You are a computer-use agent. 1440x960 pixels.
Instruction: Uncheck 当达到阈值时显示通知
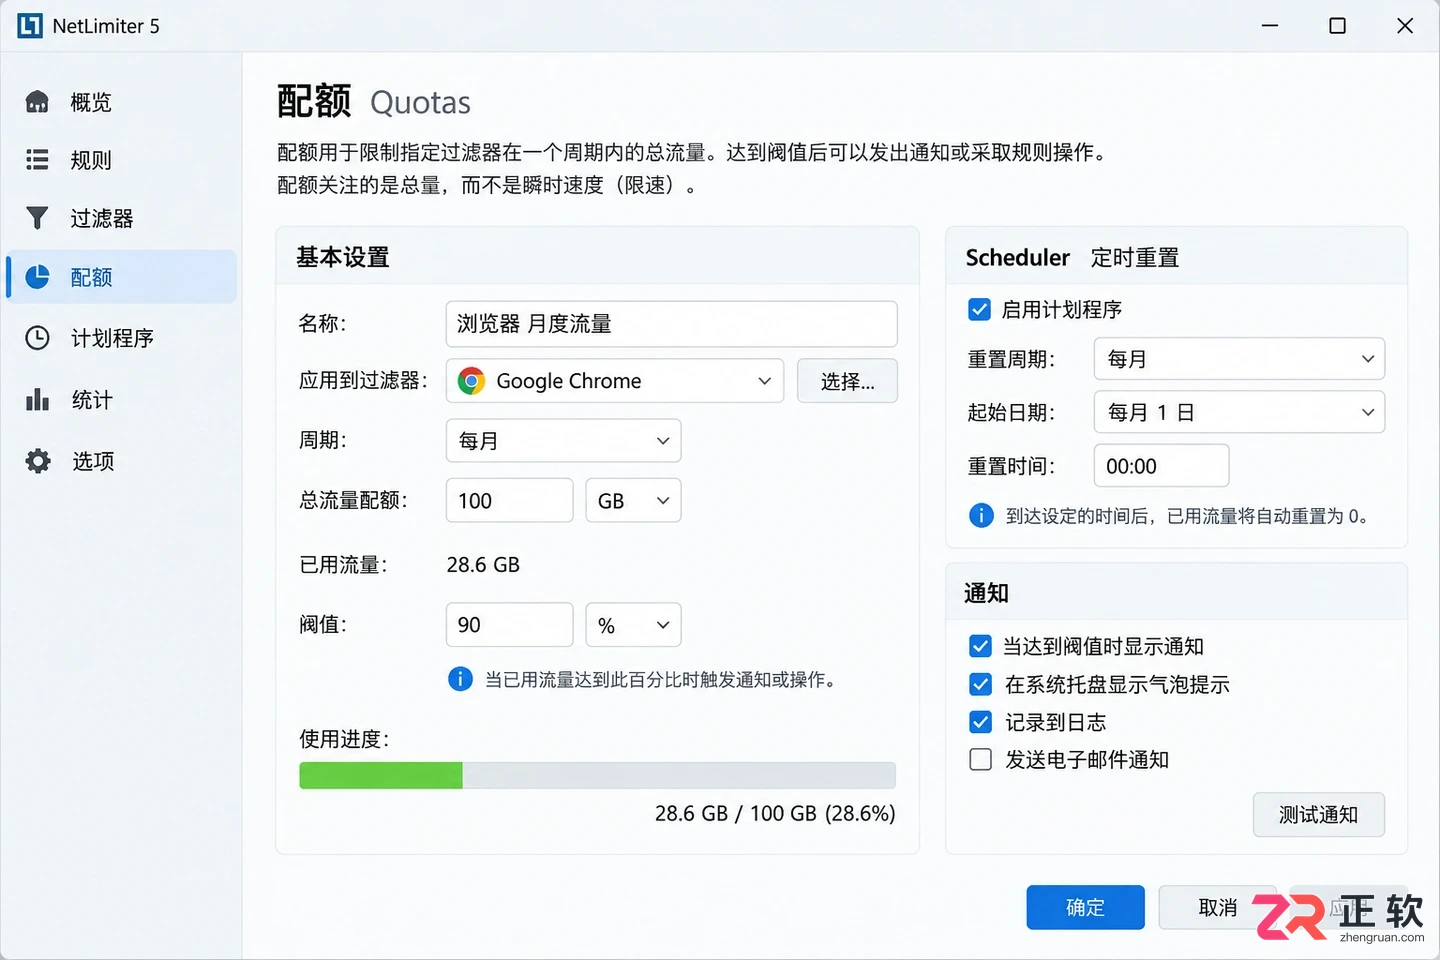click(x=980, y=646)
